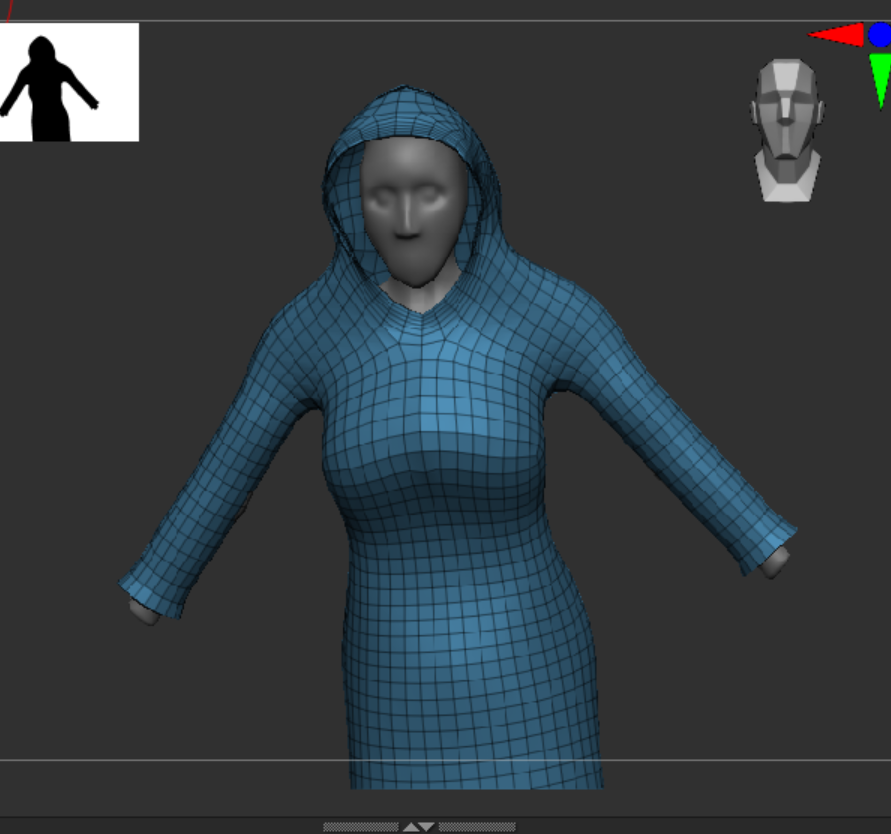Image resolution: width=891 pixels, height=834 pixels.
Task: Click the up arrow on bottom divider
Action: pyautogui.click(x=411, y=827)
